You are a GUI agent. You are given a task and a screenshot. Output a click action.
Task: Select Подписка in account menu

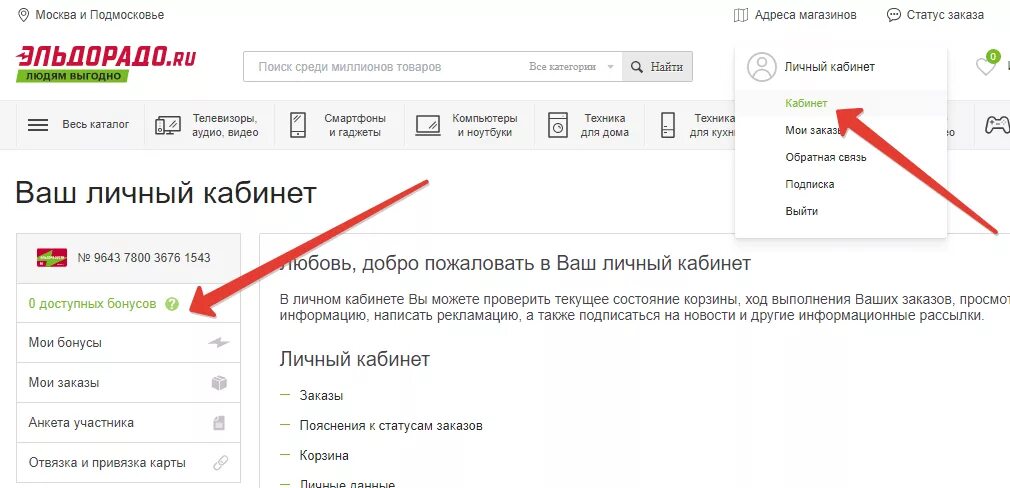point(810,184)
